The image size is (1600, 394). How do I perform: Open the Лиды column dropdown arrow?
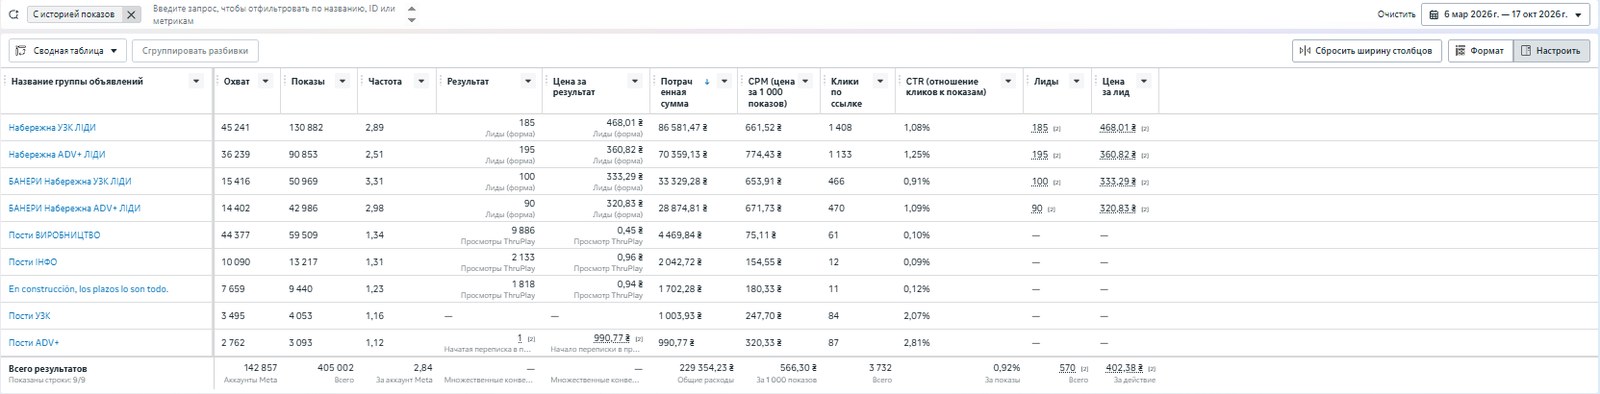1077,82
